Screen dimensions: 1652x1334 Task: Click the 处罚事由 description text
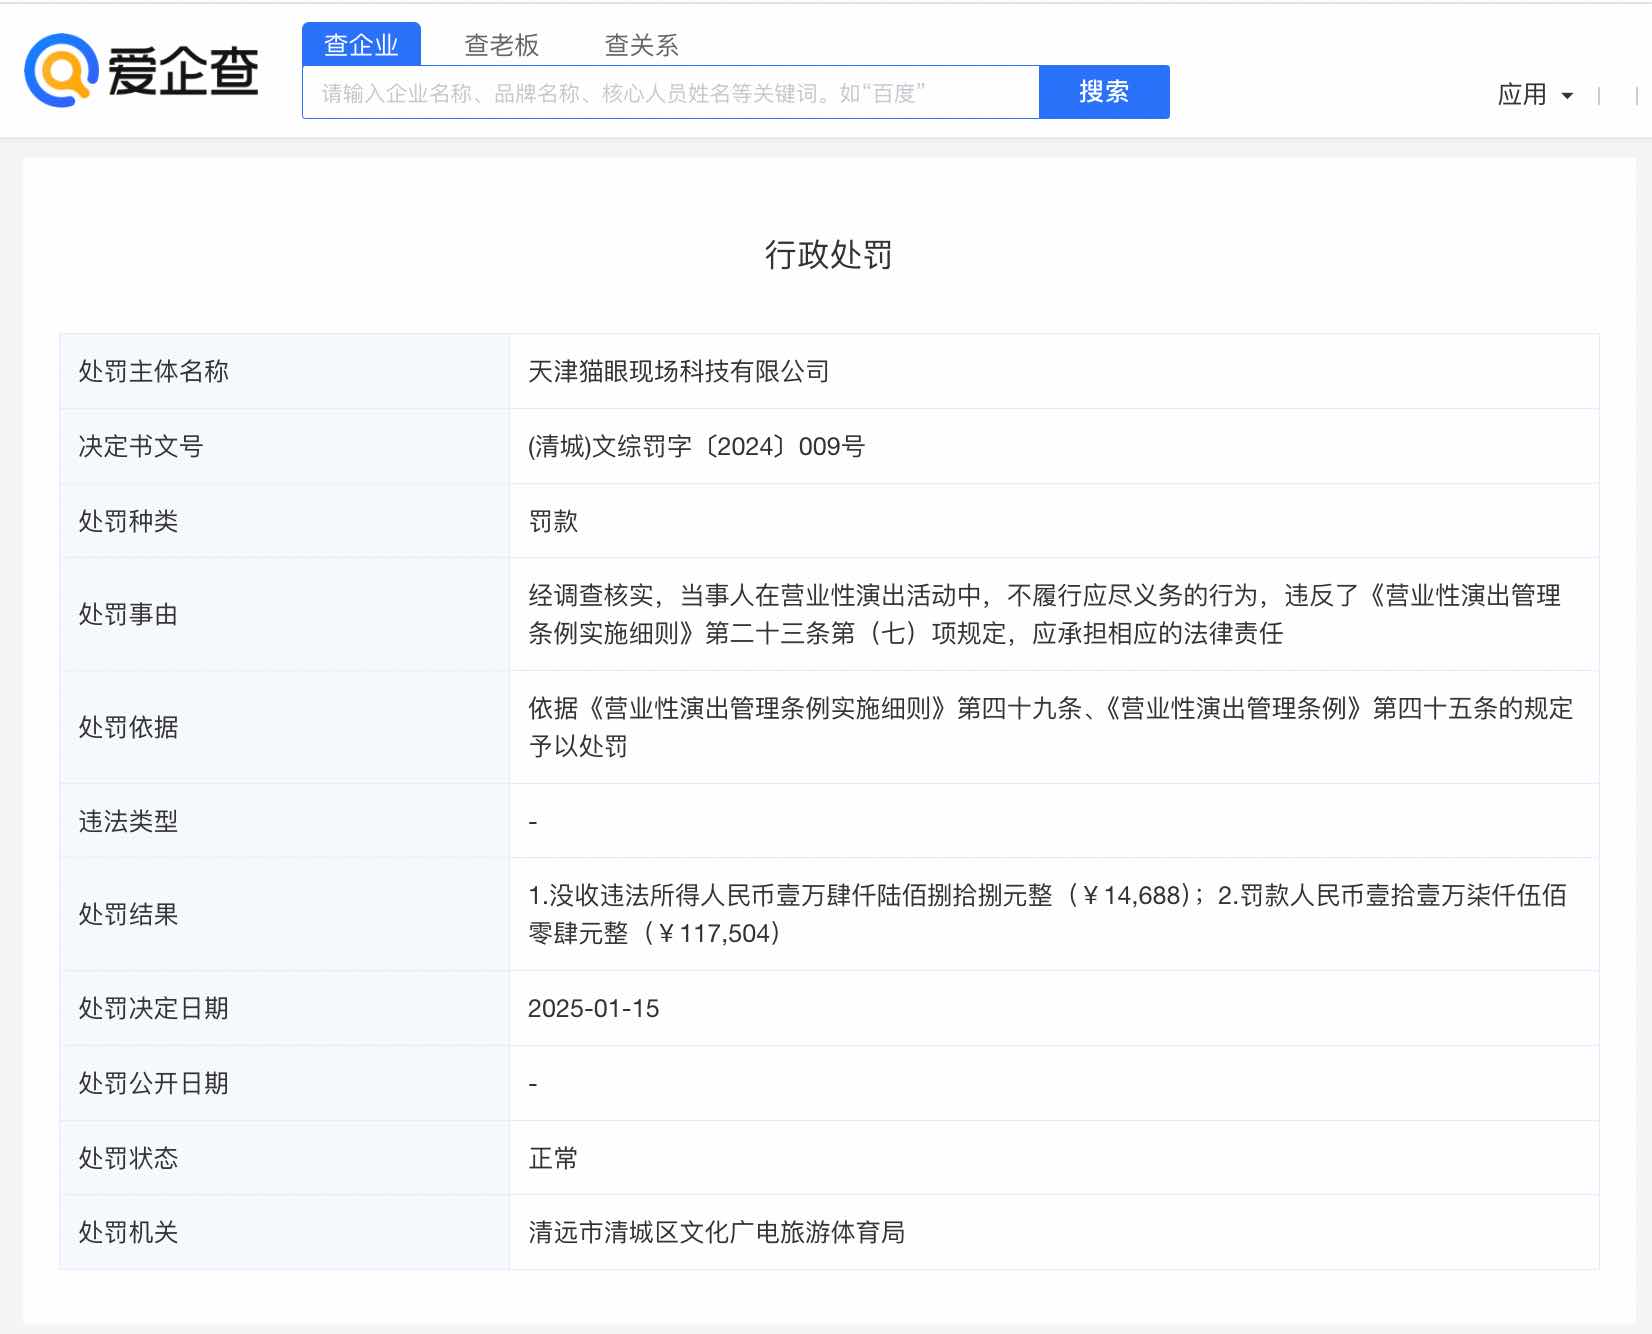coord(1045,614)
